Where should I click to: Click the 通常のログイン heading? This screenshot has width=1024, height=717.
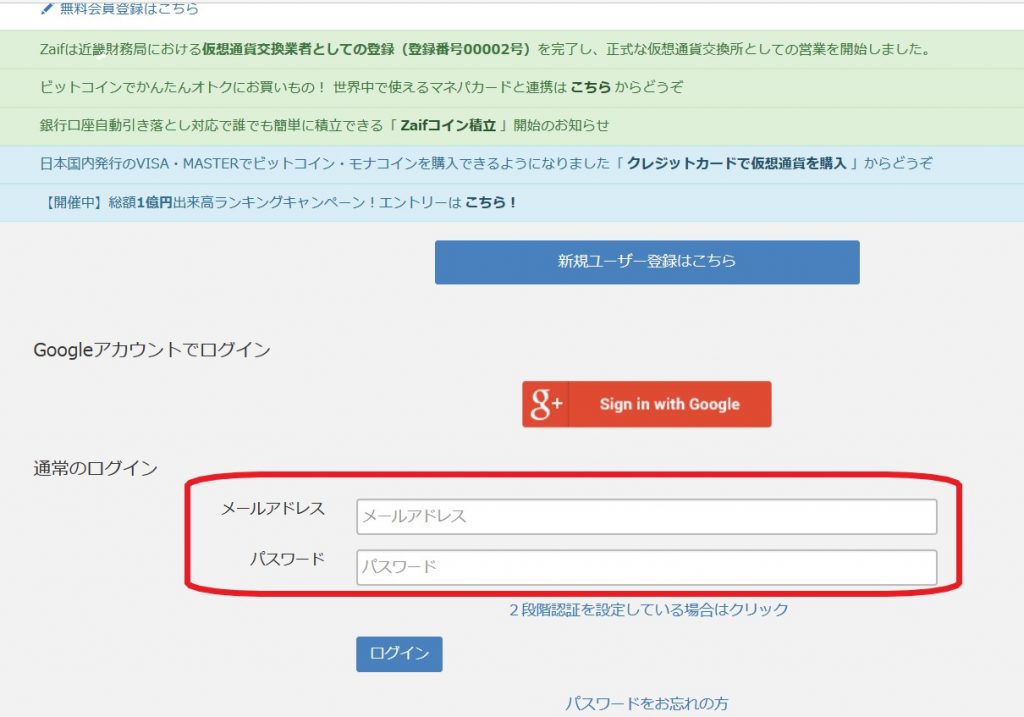pyautogui.click(x=95, y=468)
